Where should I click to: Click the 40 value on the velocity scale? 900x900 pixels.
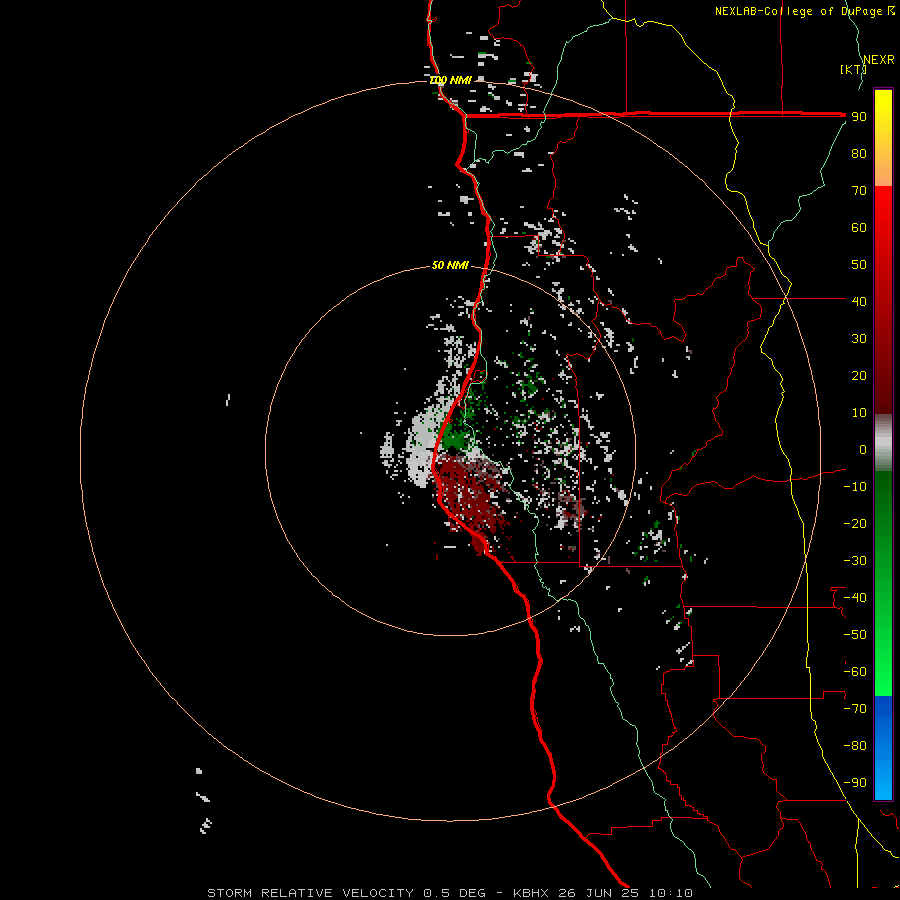[x=859, y=301]
